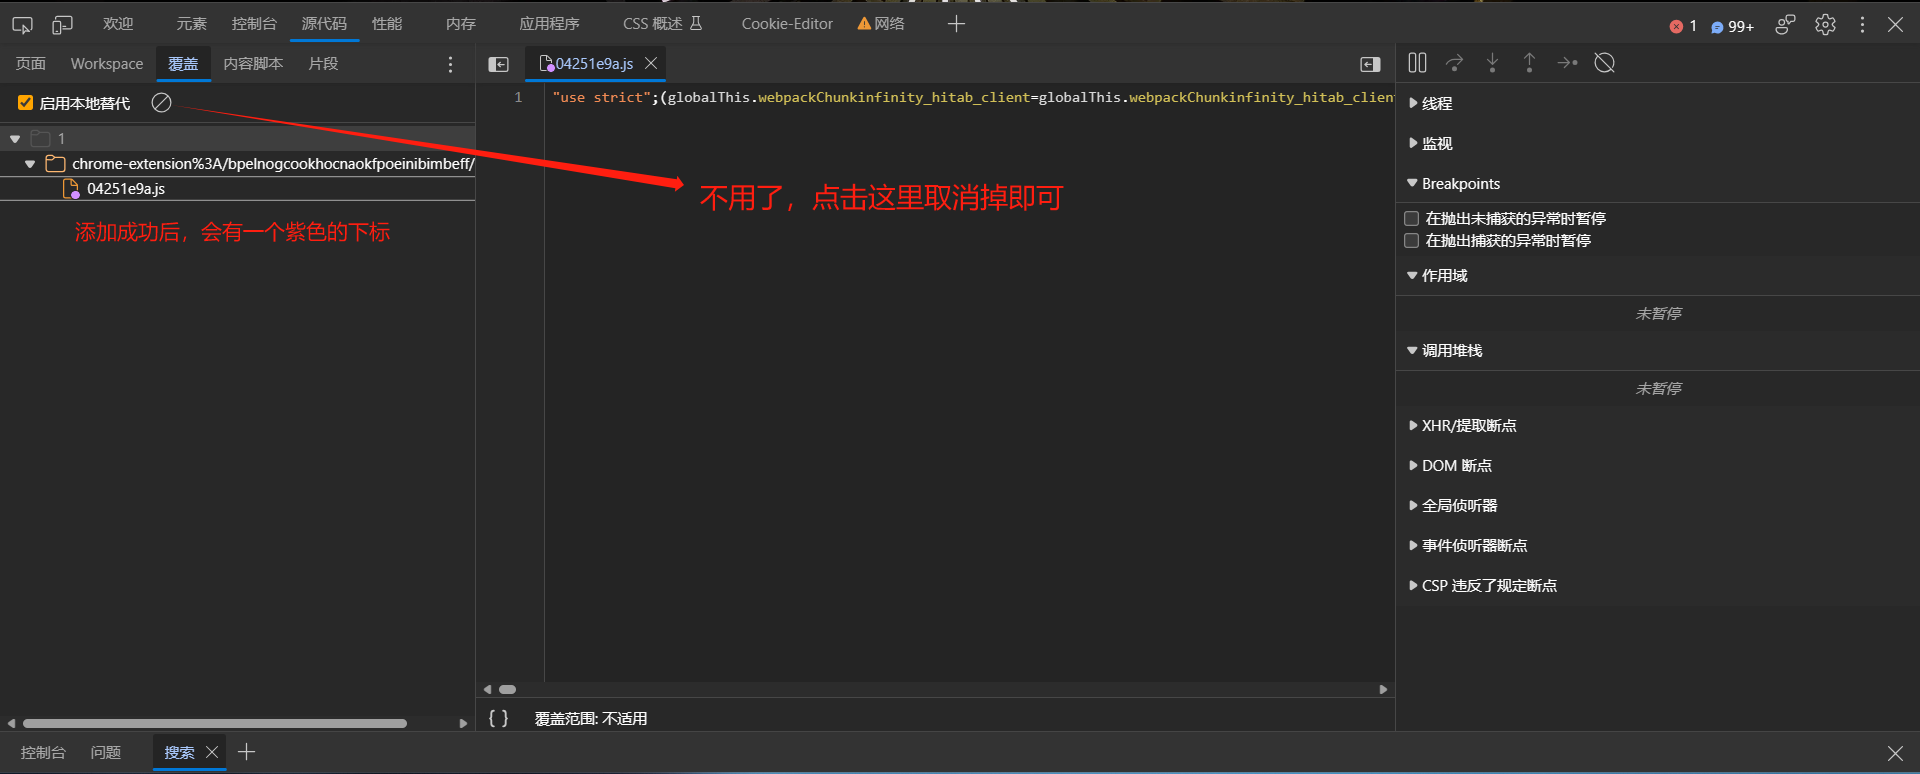Enable pause on uncaught exceptions checkbox
1920x774 pixels.
[x=1412, y=218]
